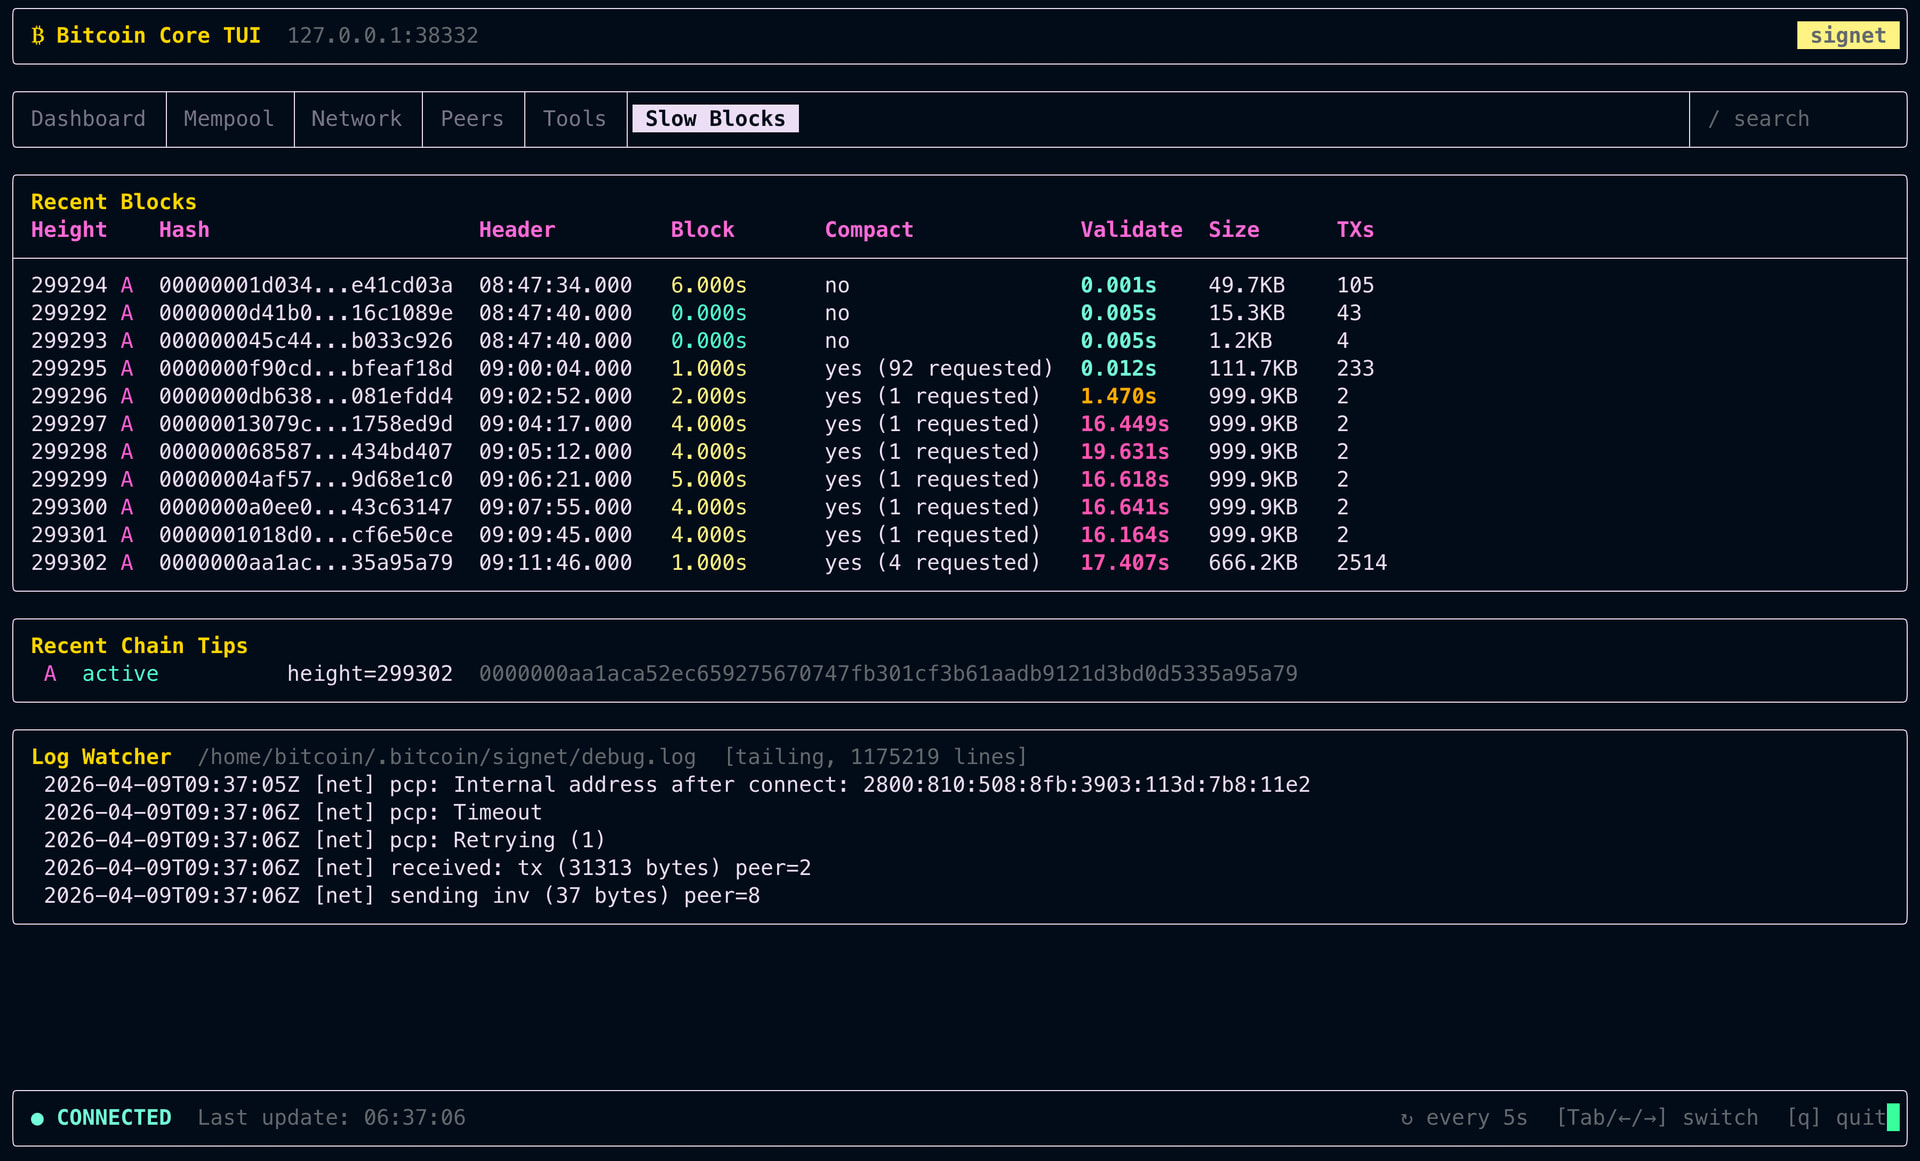This screenshot has height=1161, width=1920.
Task: Click the green cursor block after quit
Action: coord(1892,1117)
